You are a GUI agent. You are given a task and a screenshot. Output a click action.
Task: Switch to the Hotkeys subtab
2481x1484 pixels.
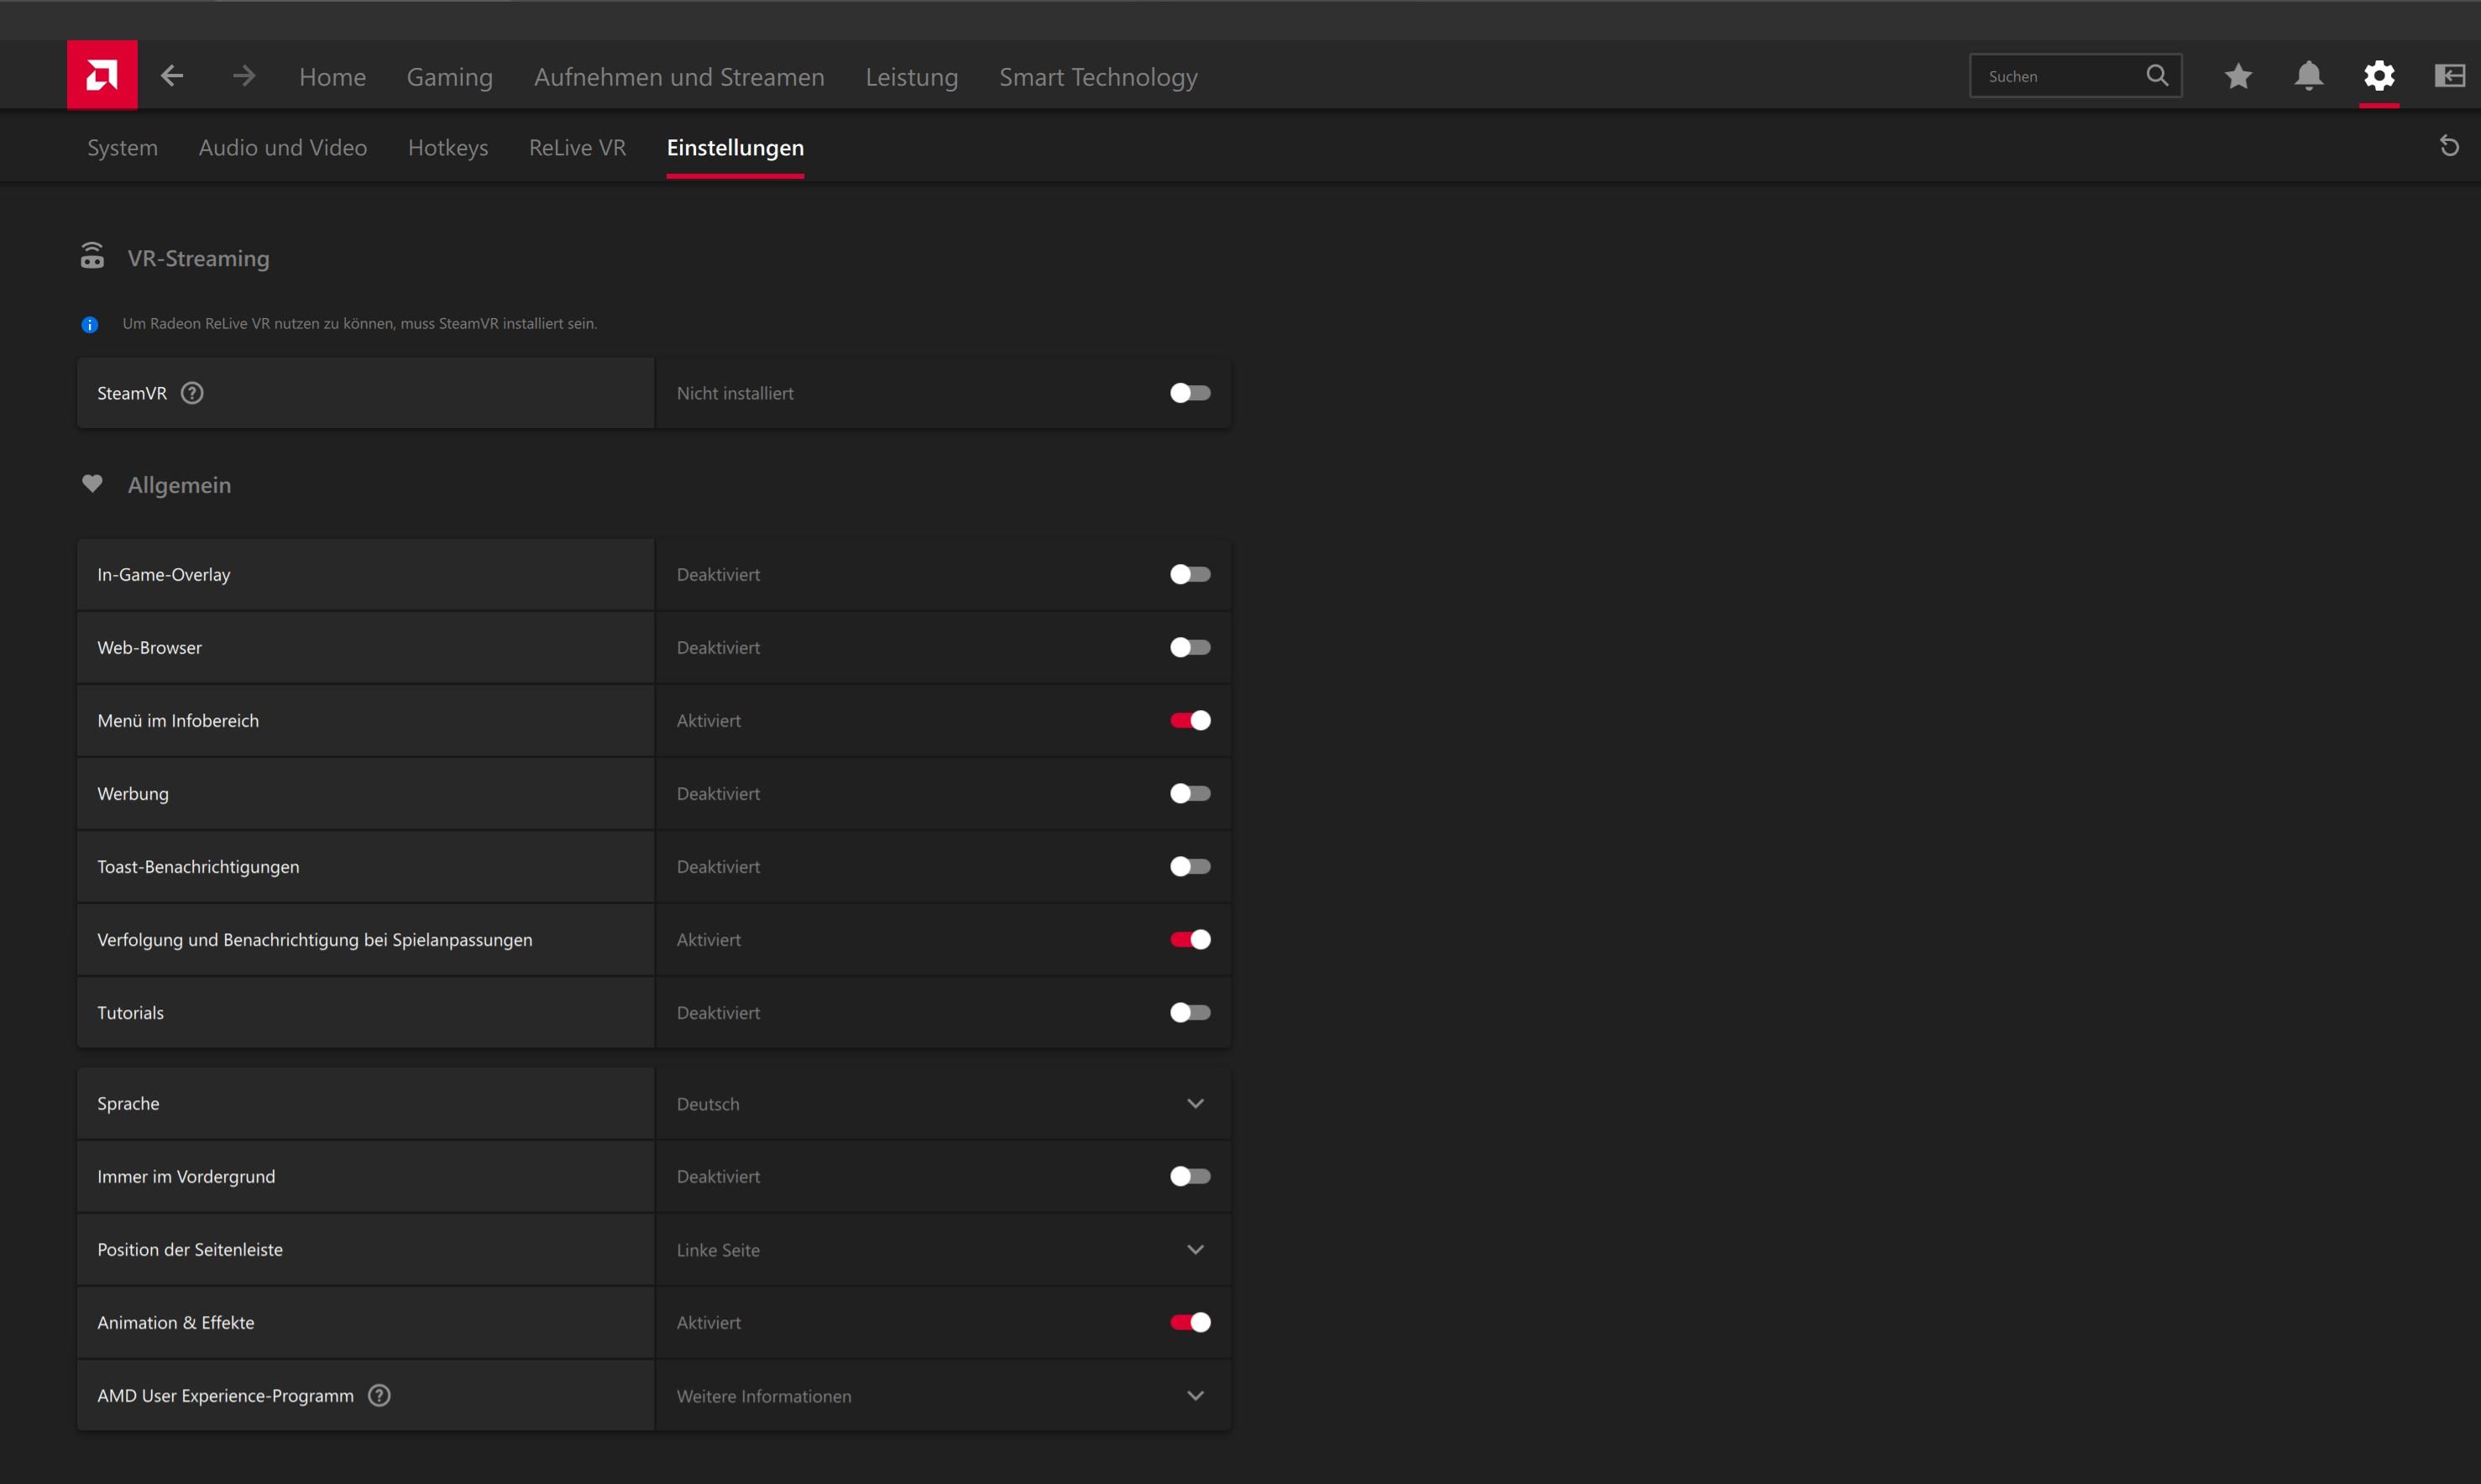(448, 148)
